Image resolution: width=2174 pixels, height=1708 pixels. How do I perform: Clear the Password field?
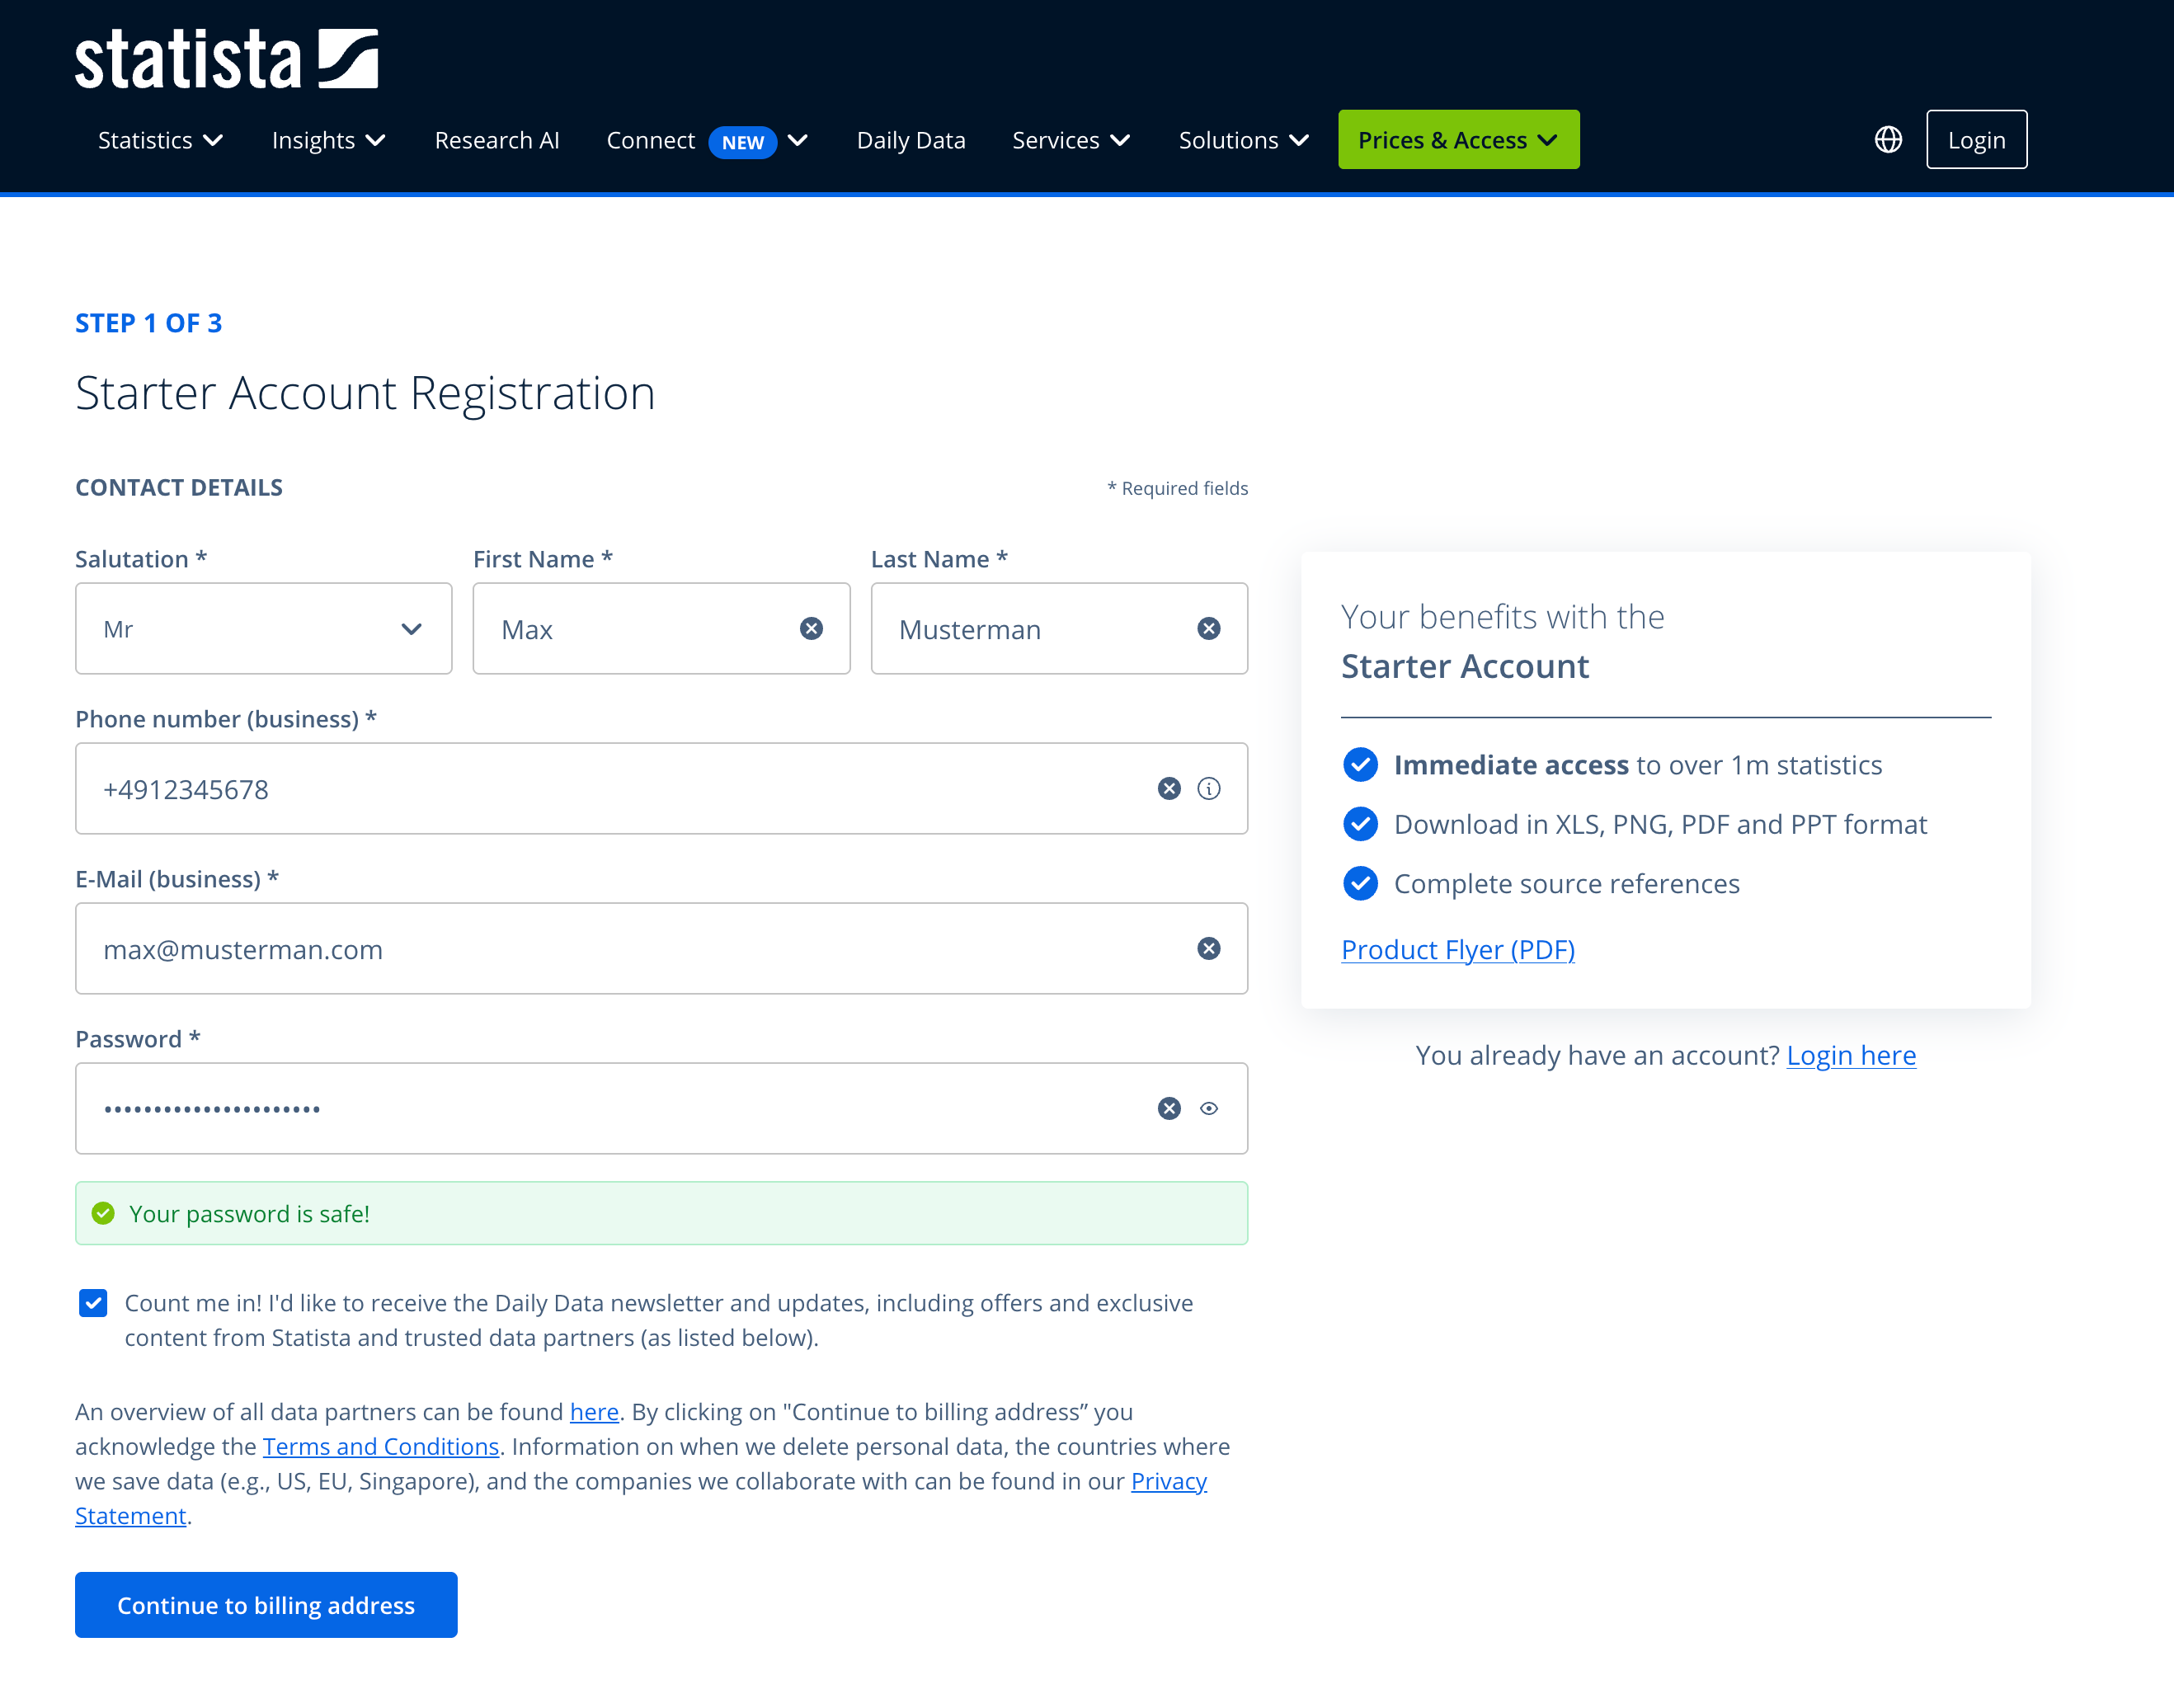coord(1168,1108)
